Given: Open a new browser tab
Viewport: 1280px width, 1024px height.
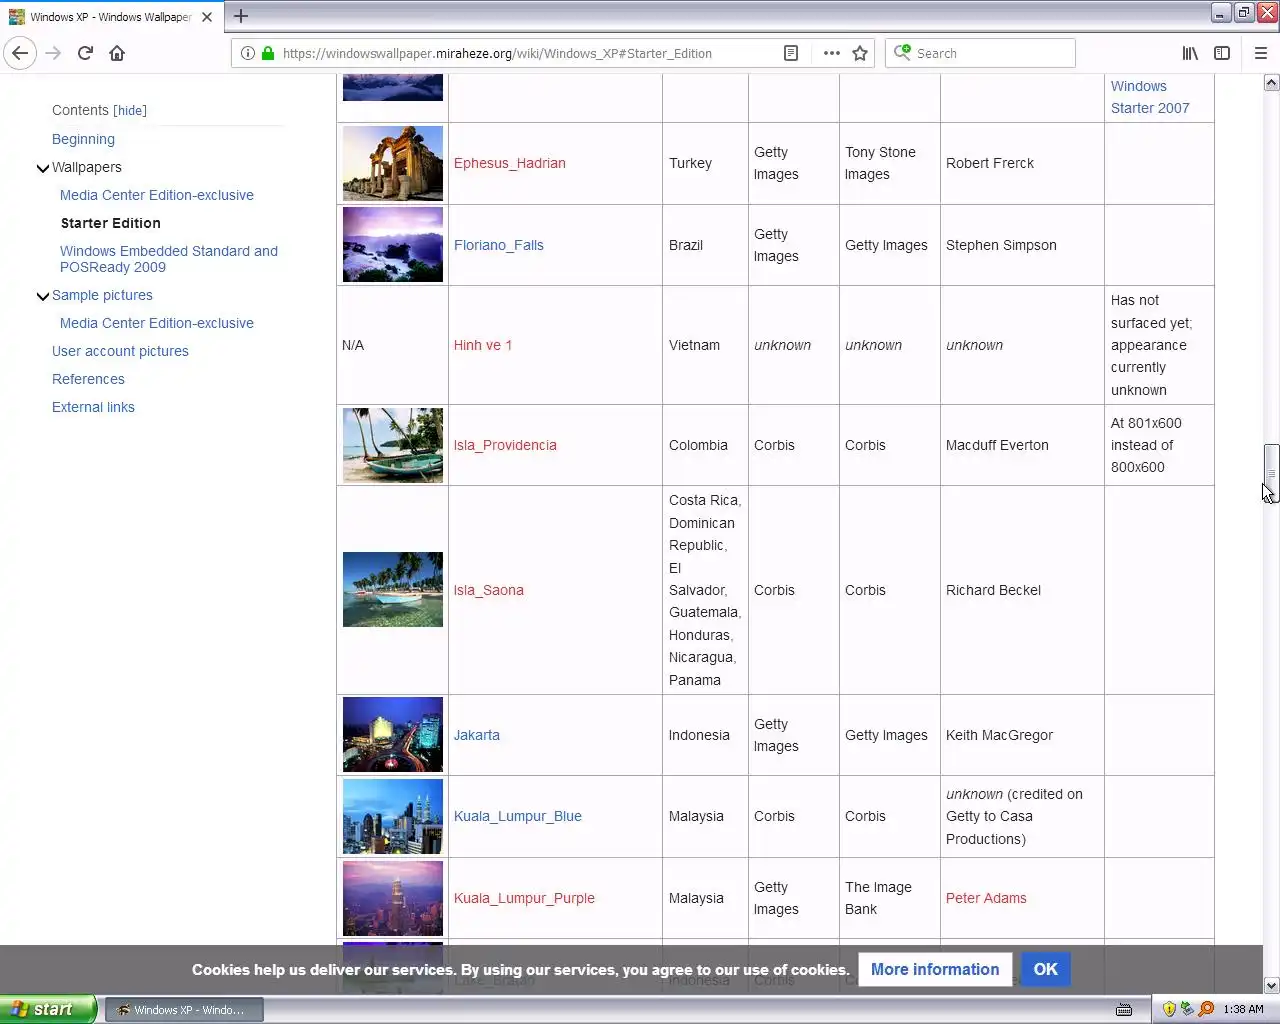Looking at the screenshot, I should [241, 16].
